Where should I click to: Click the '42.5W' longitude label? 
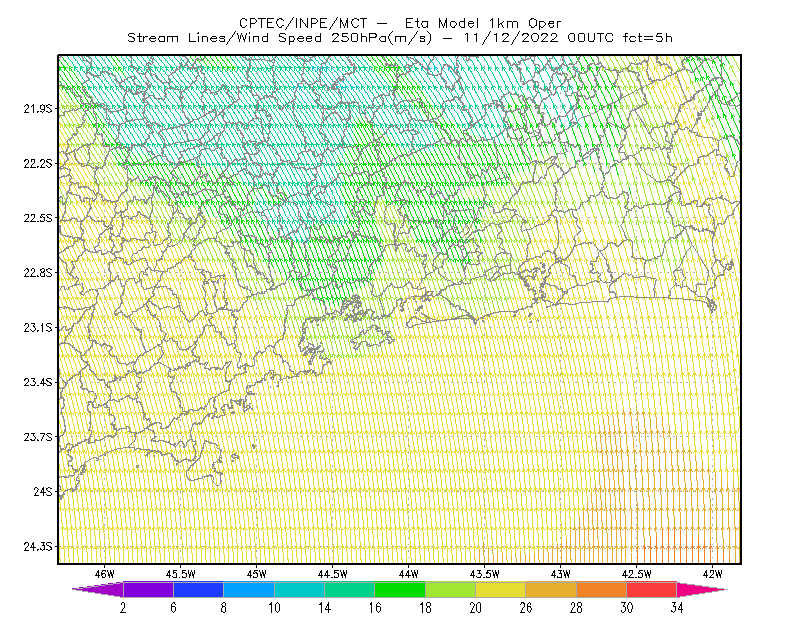tap(636, 574)
